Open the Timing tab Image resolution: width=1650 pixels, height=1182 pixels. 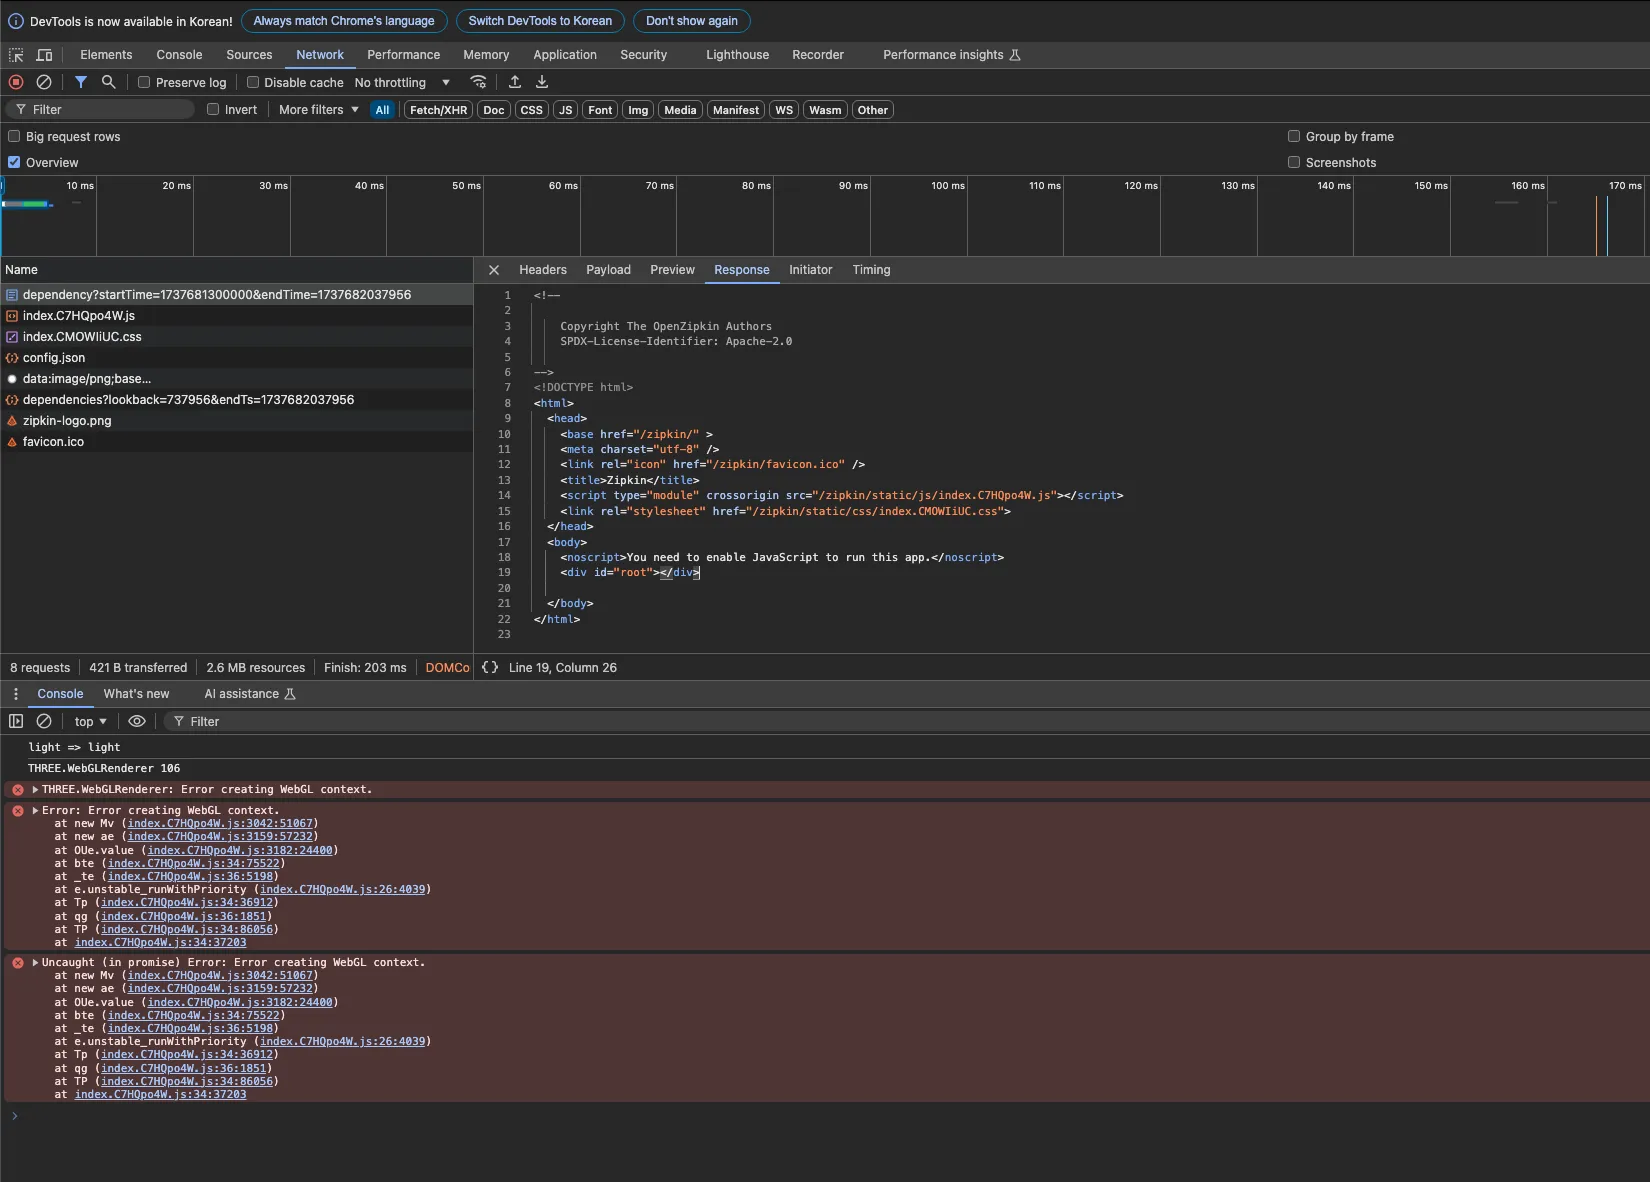[x=871, y=270]
